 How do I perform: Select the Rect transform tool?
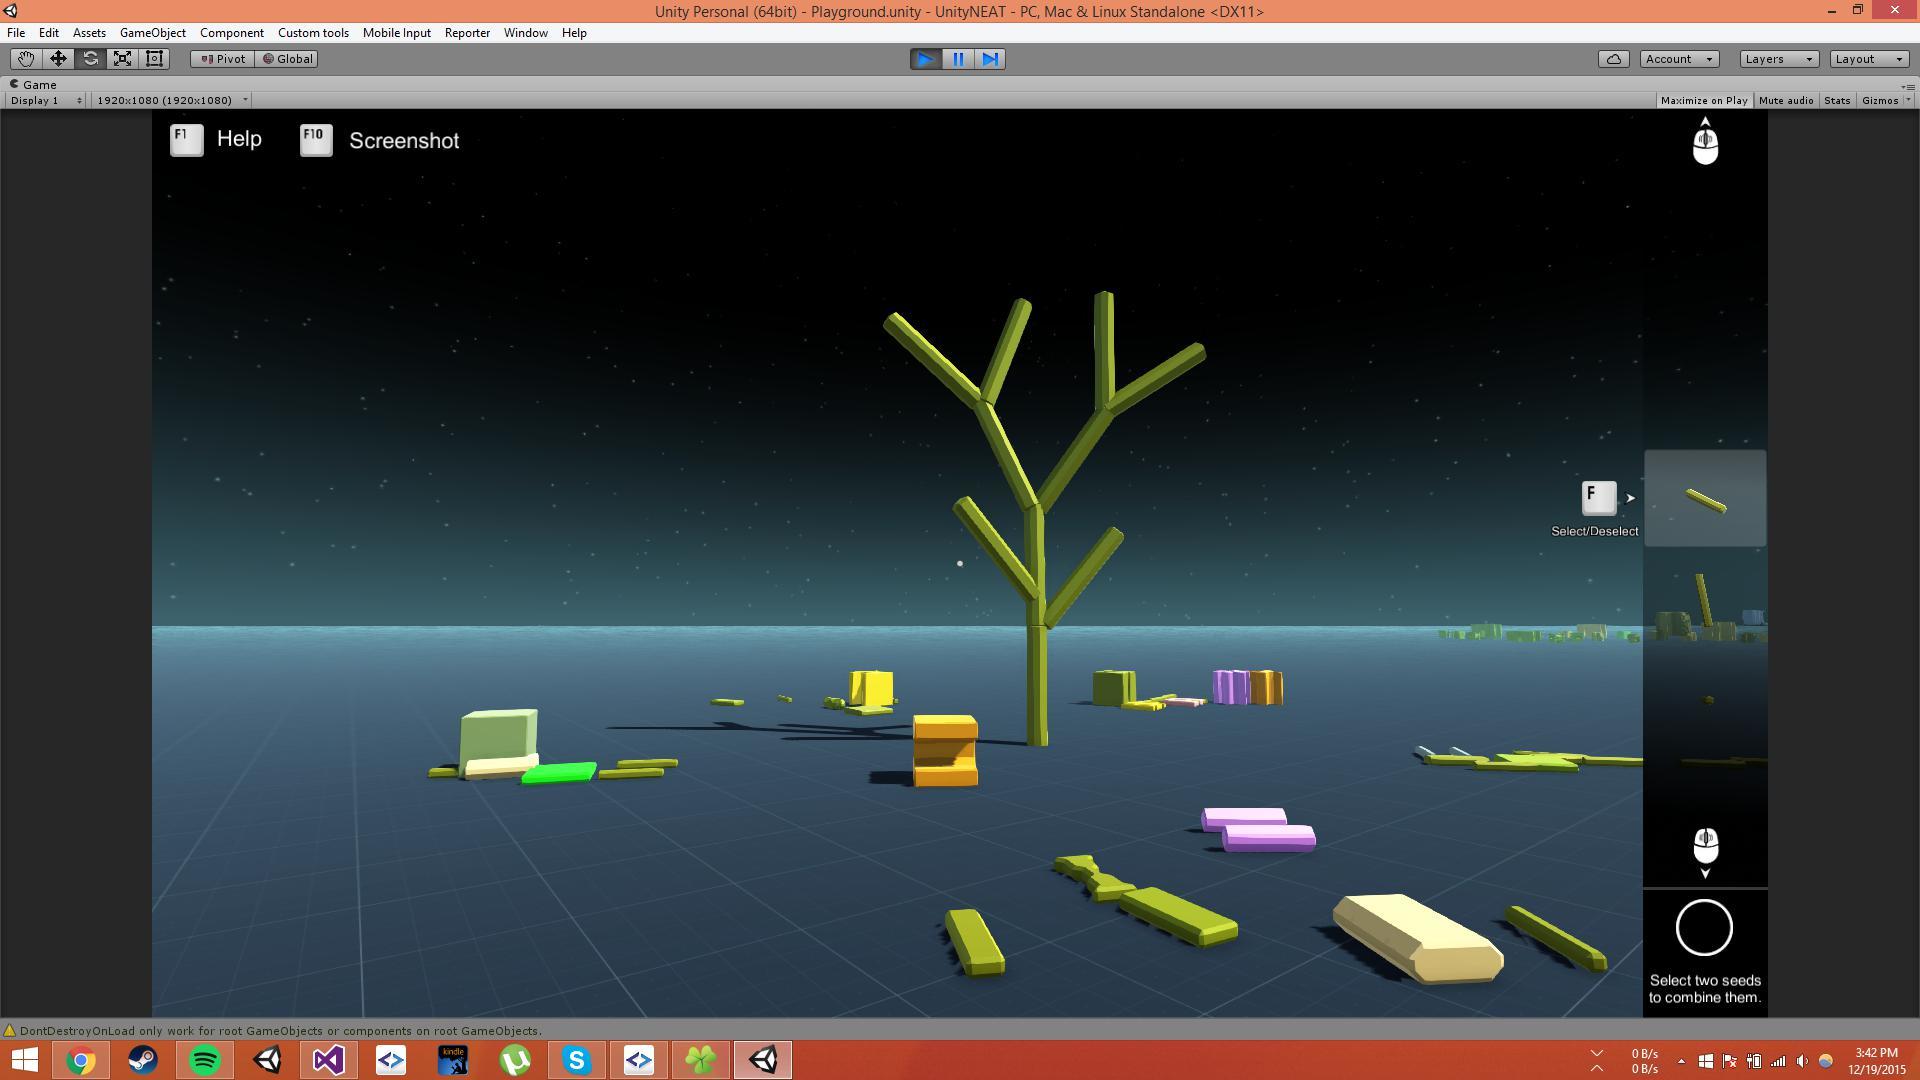155,59
